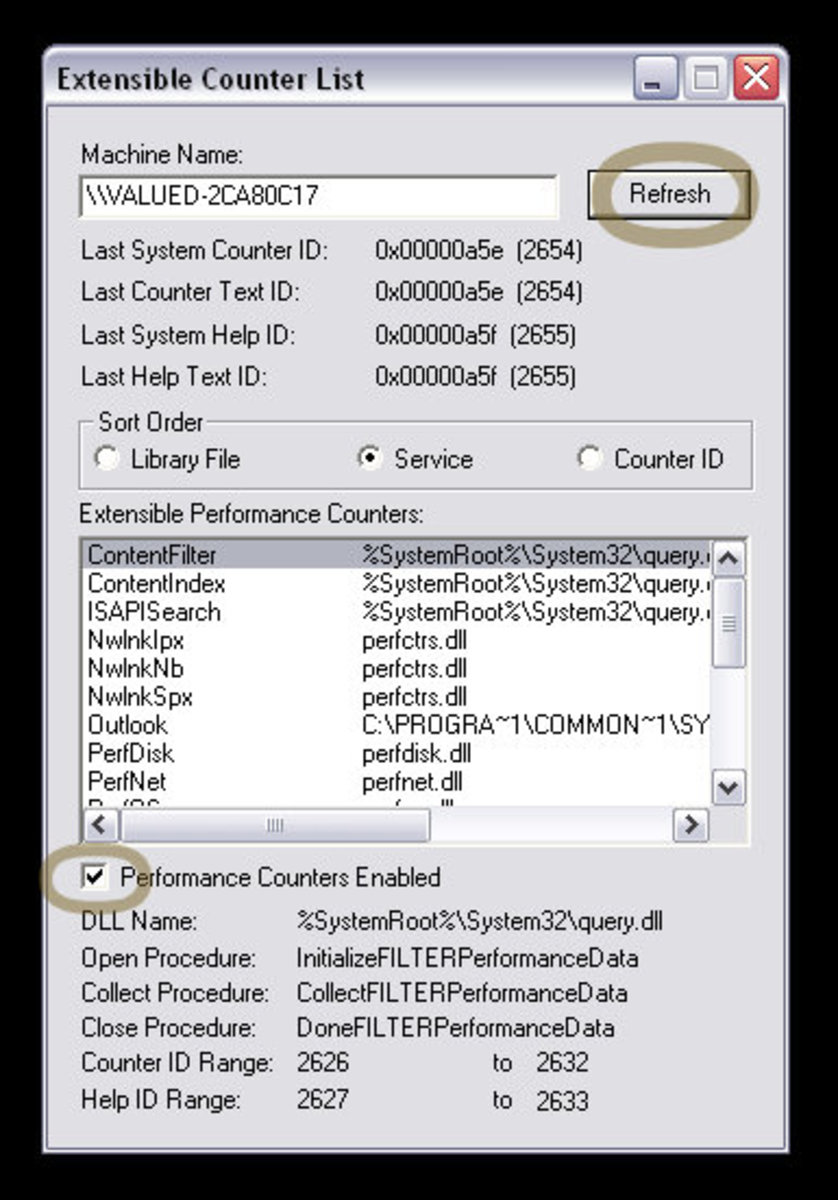Select NwlnkIpx in the counters list
Screen dimensions: 838x1200
pyautogui.click(x=136, y=640)
